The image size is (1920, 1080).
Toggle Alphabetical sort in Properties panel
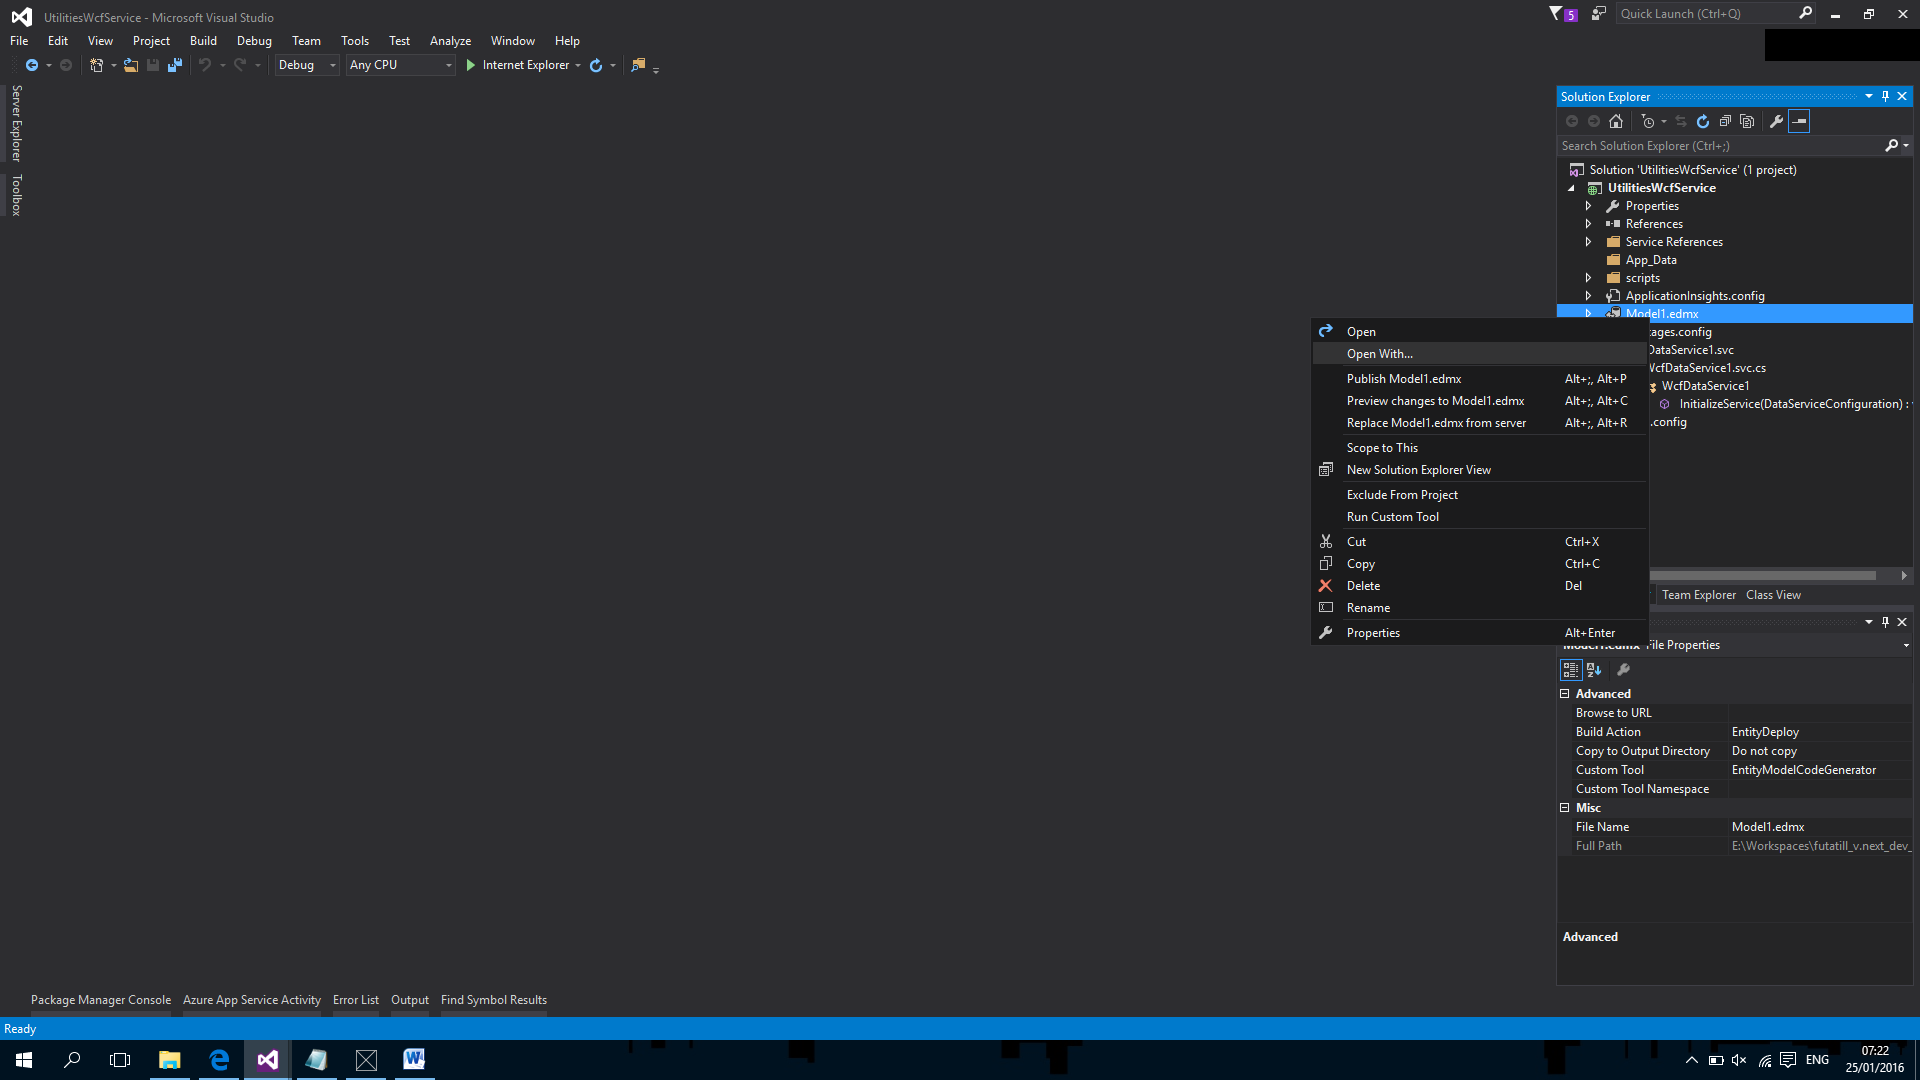click(1594, 670)
